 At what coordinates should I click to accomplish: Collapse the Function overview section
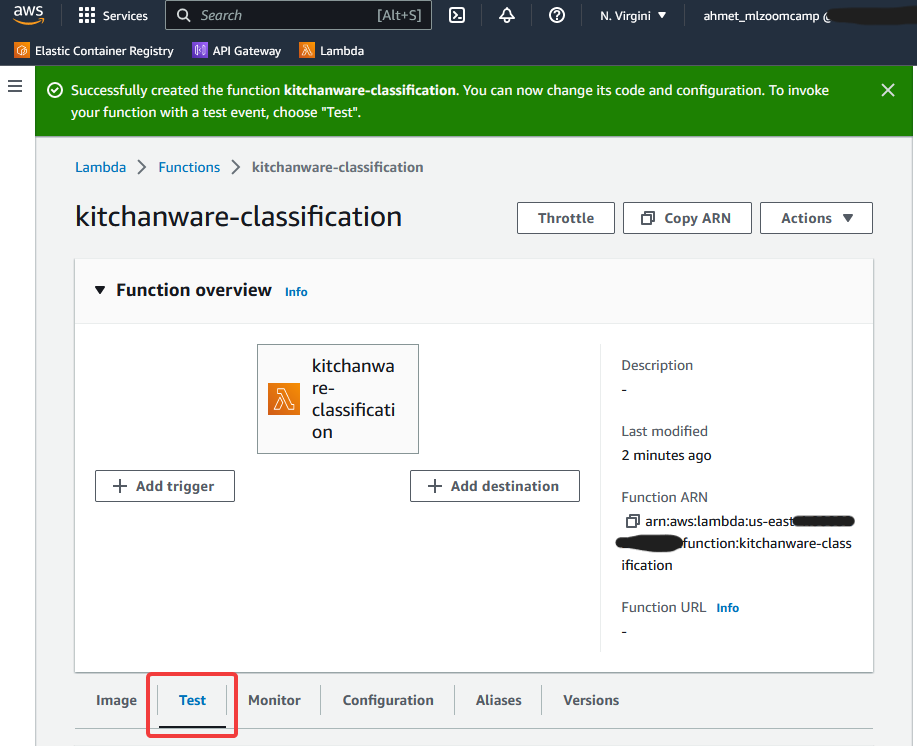point(100,290)
